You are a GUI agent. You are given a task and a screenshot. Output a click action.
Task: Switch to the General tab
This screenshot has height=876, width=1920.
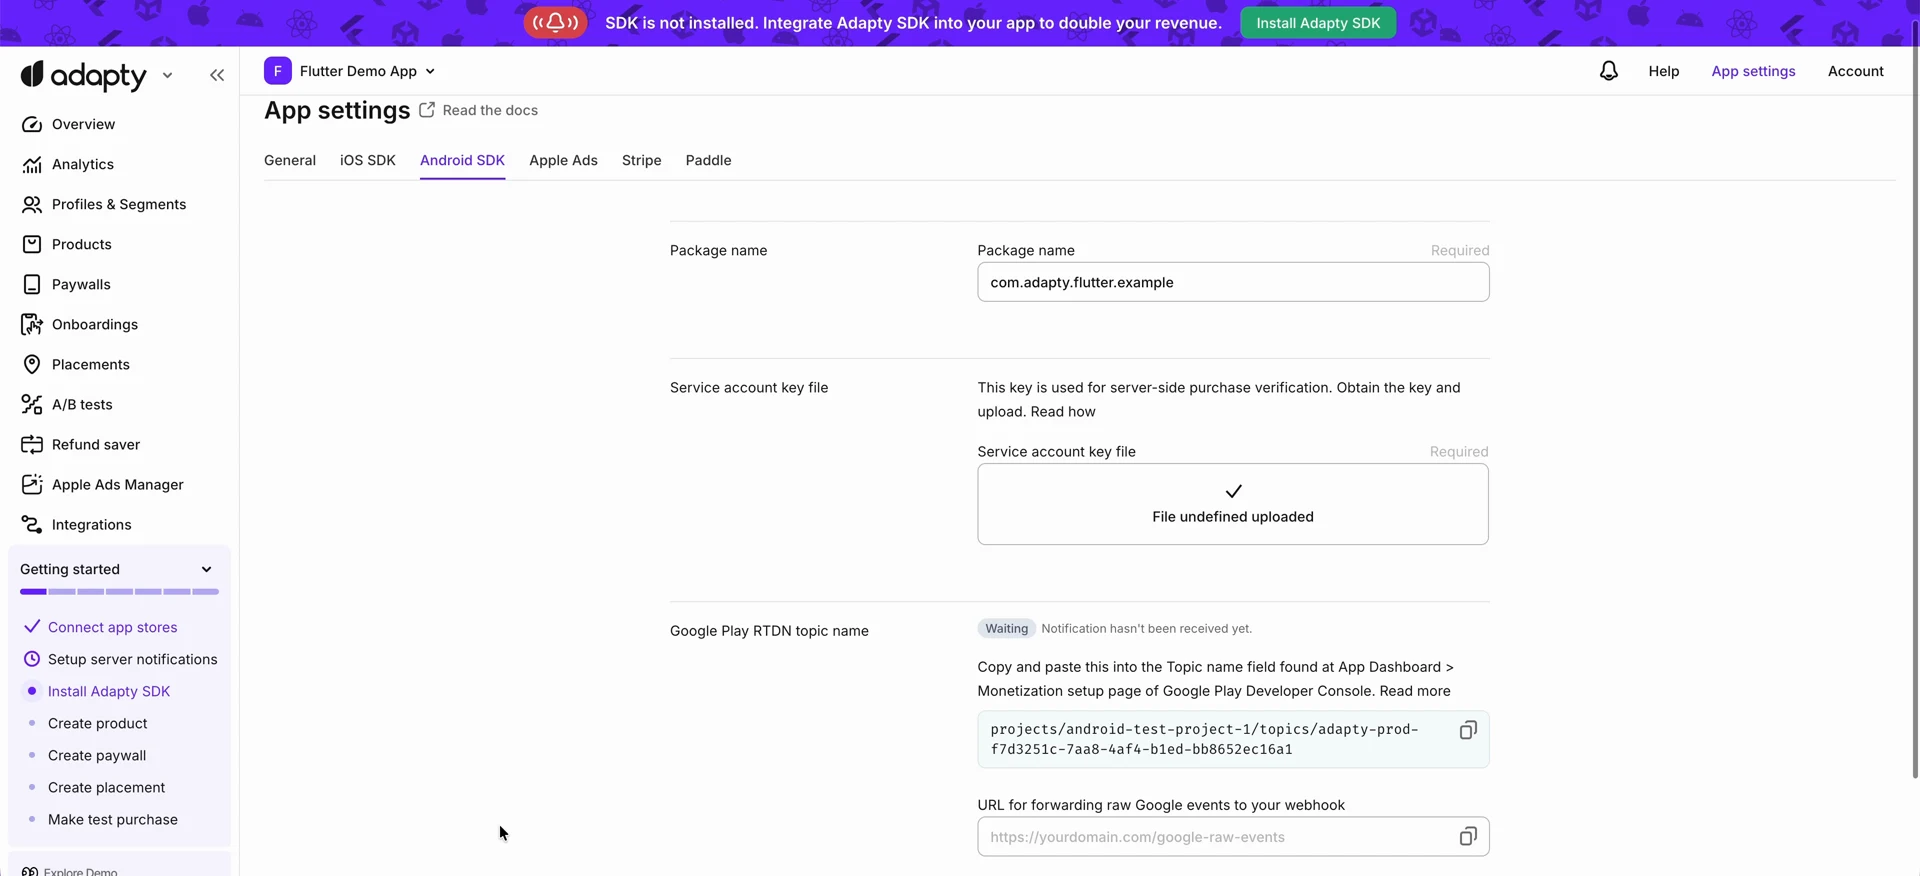[x=290, y=160]
